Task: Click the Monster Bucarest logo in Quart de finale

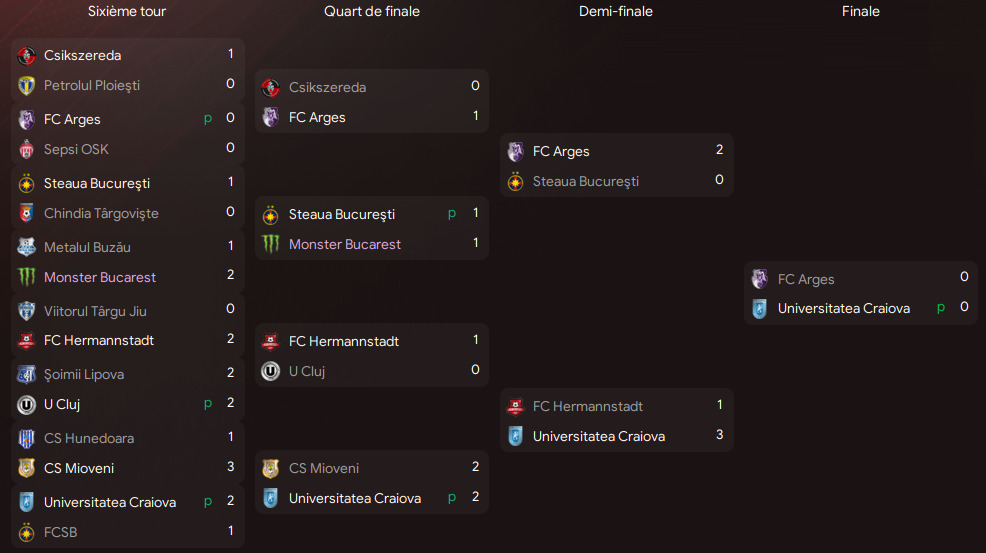Action: coord(271,244)
